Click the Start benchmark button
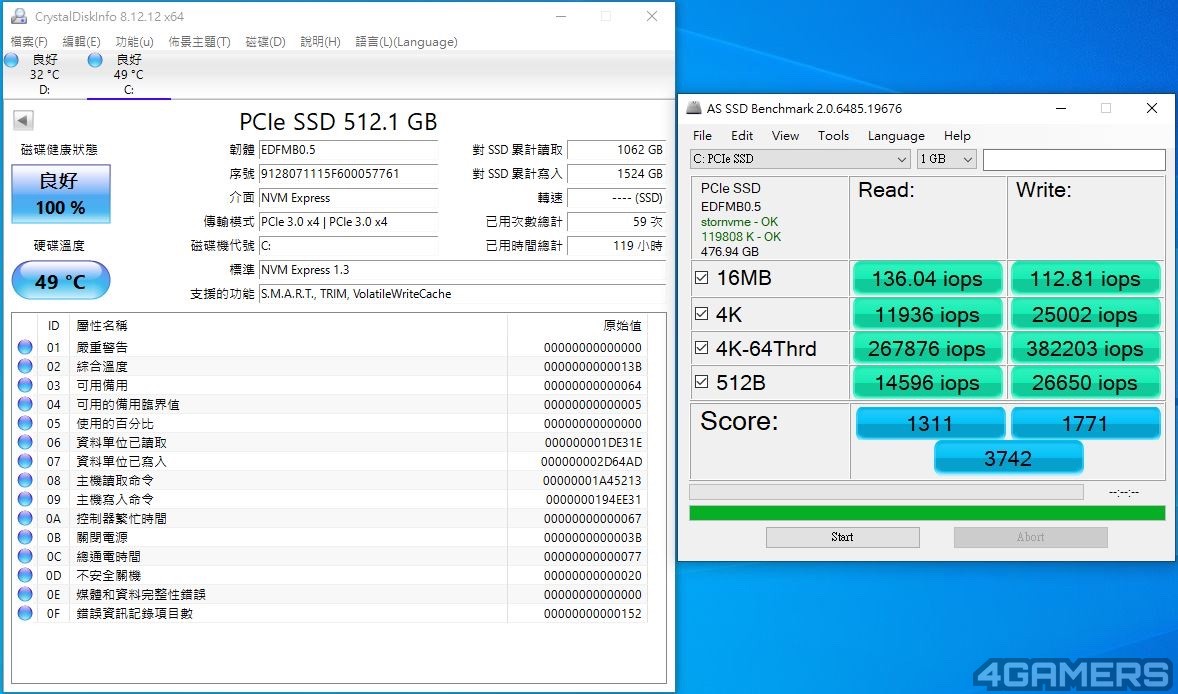Viewport: 1178px width, 694px height. (842, 537)
